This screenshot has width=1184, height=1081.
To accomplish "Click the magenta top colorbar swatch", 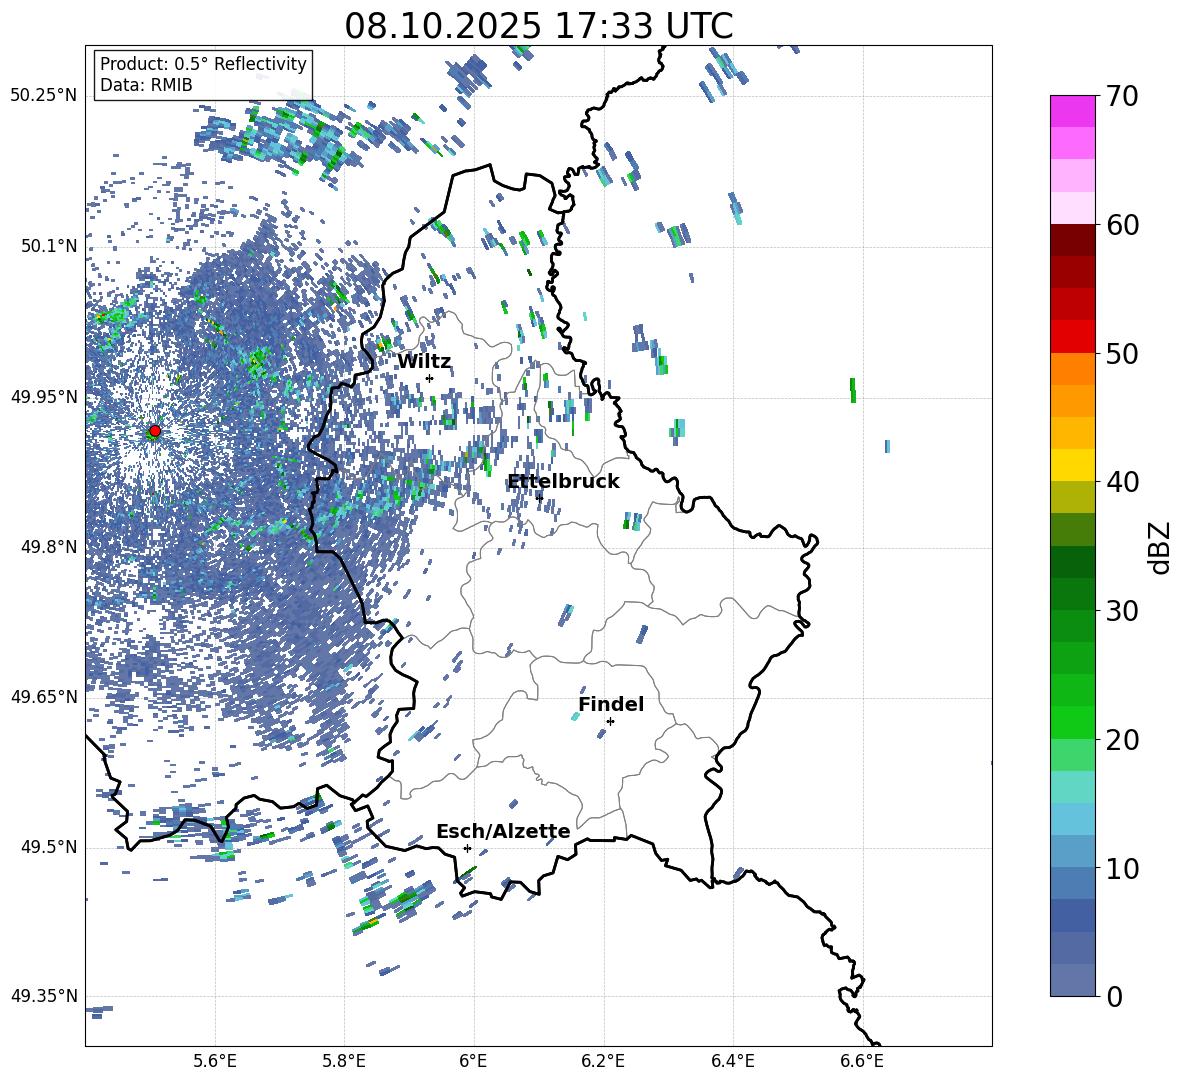I will [x=1072, y=111].
